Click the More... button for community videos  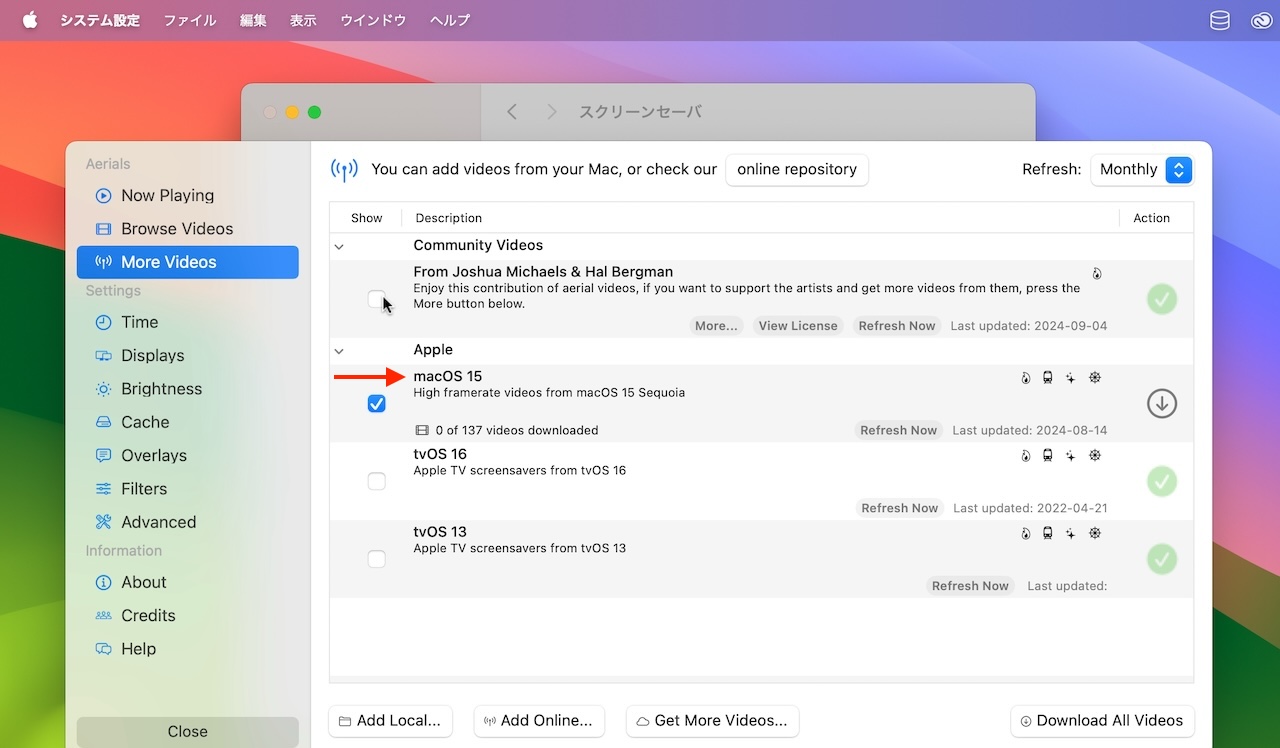click(716, 326)
